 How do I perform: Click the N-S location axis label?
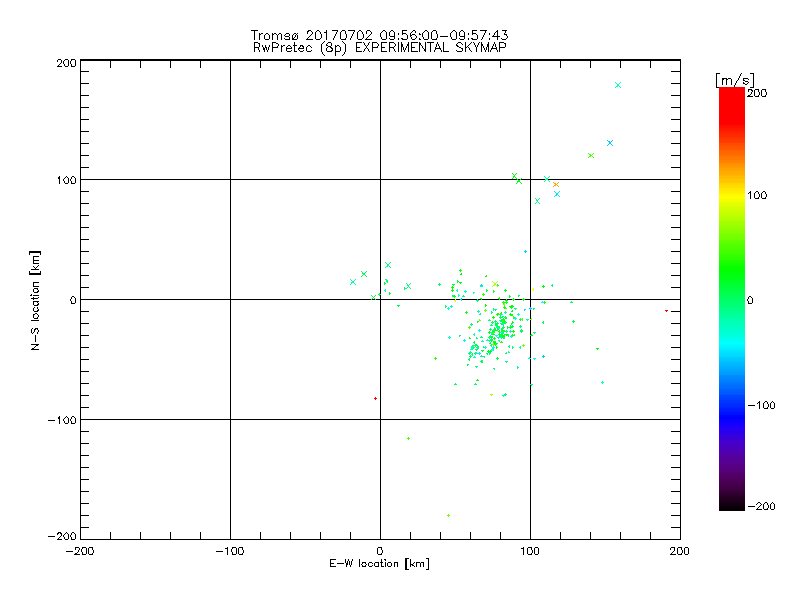coord(35,301)
